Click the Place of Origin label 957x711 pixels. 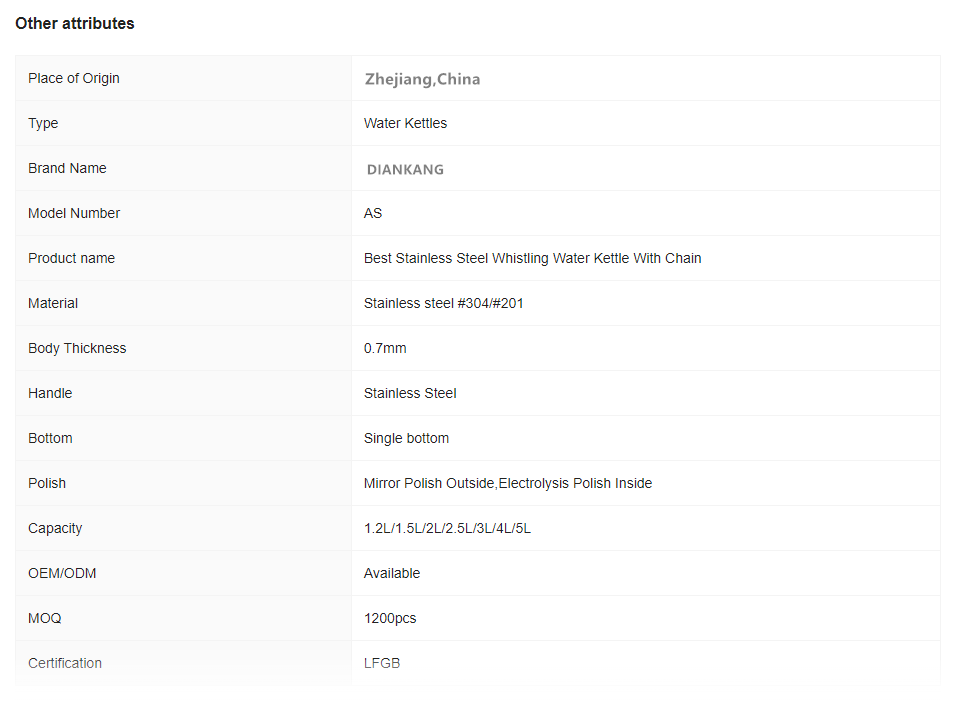pos(74,78)
